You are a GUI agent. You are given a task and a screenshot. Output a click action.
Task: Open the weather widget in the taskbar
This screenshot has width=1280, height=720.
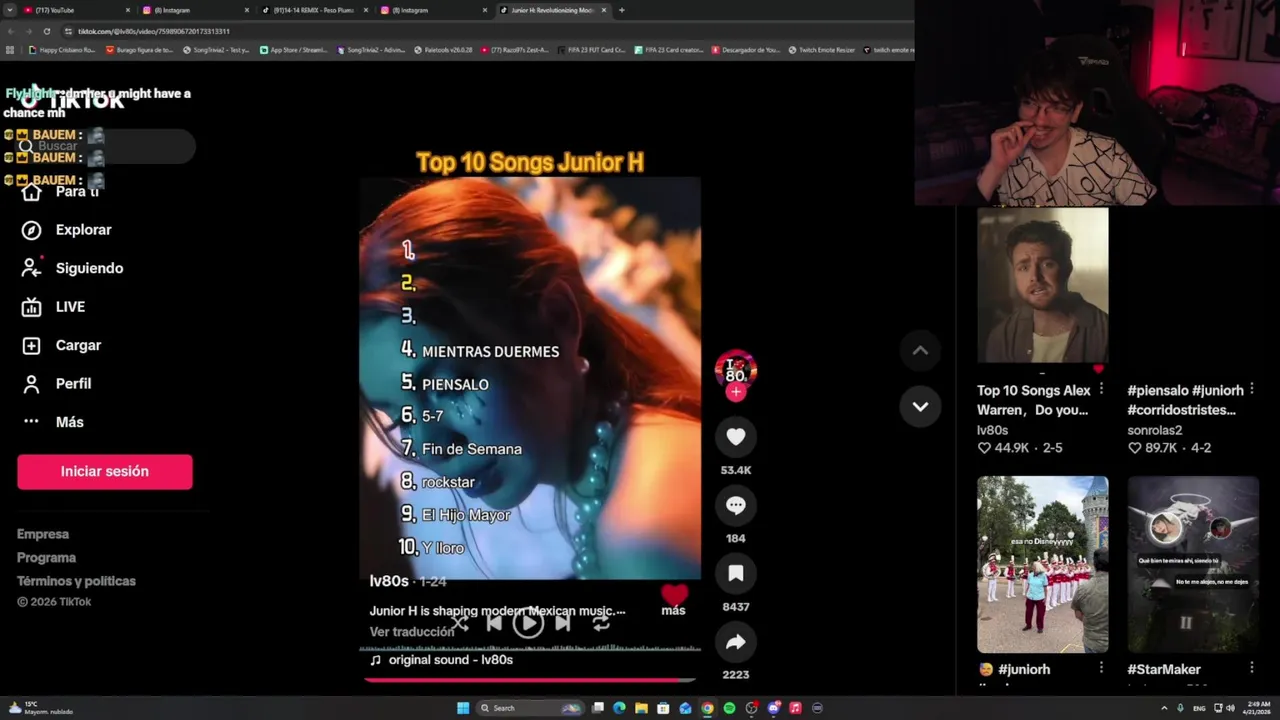tap(40, 708)
